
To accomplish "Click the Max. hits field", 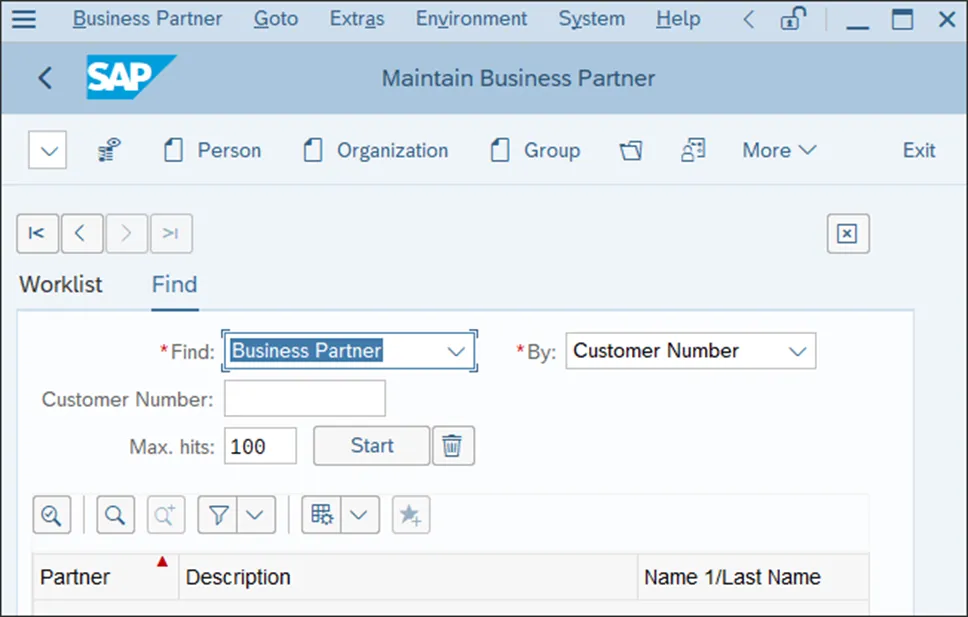I will coord(260,446).
